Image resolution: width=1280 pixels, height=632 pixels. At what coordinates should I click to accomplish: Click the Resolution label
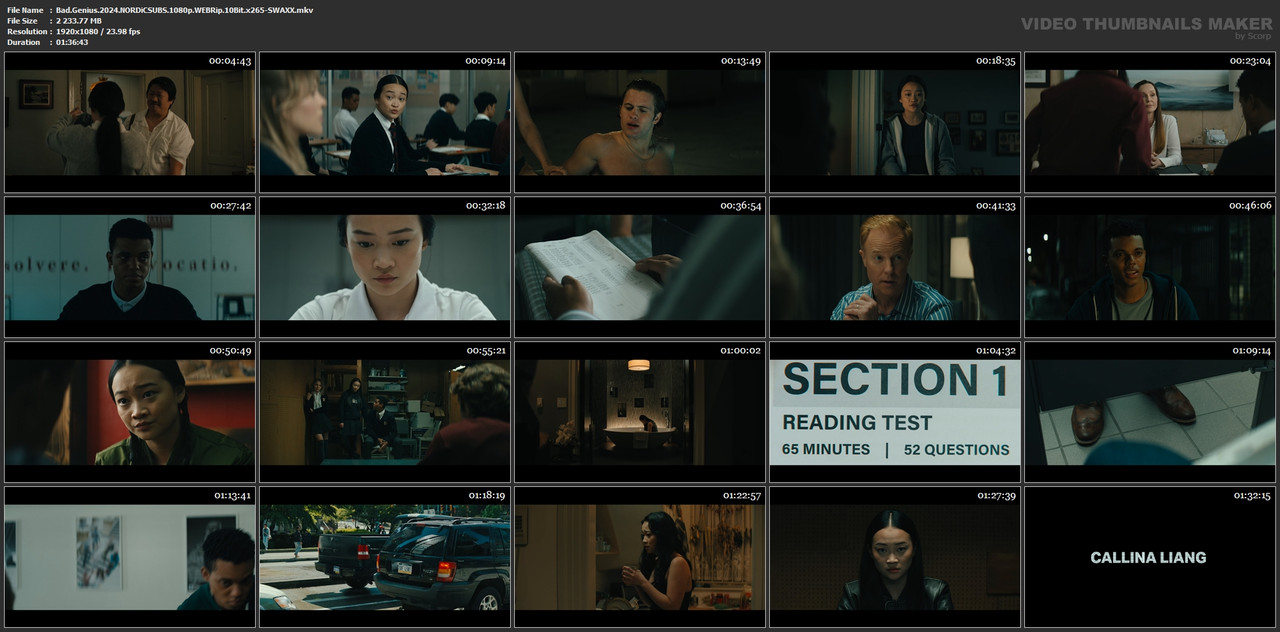pos(25,32)
